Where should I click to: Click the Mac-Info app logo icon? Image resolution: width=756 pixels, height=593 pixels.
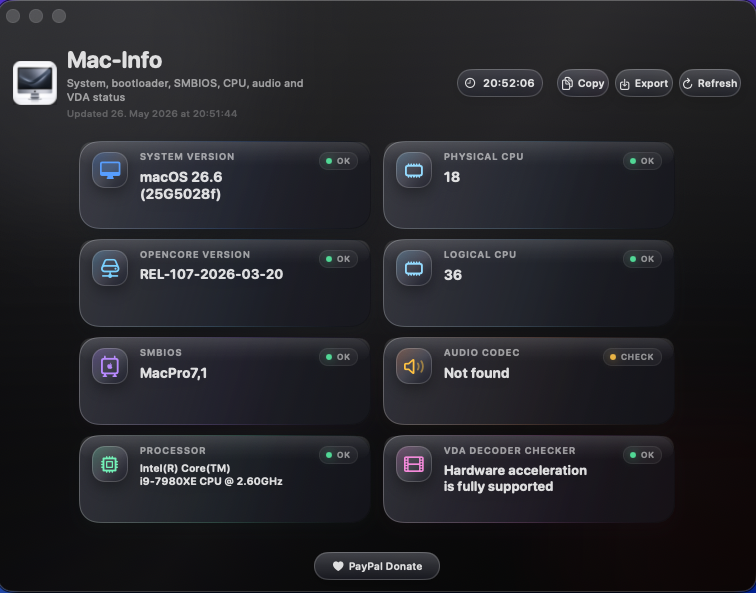35,83
